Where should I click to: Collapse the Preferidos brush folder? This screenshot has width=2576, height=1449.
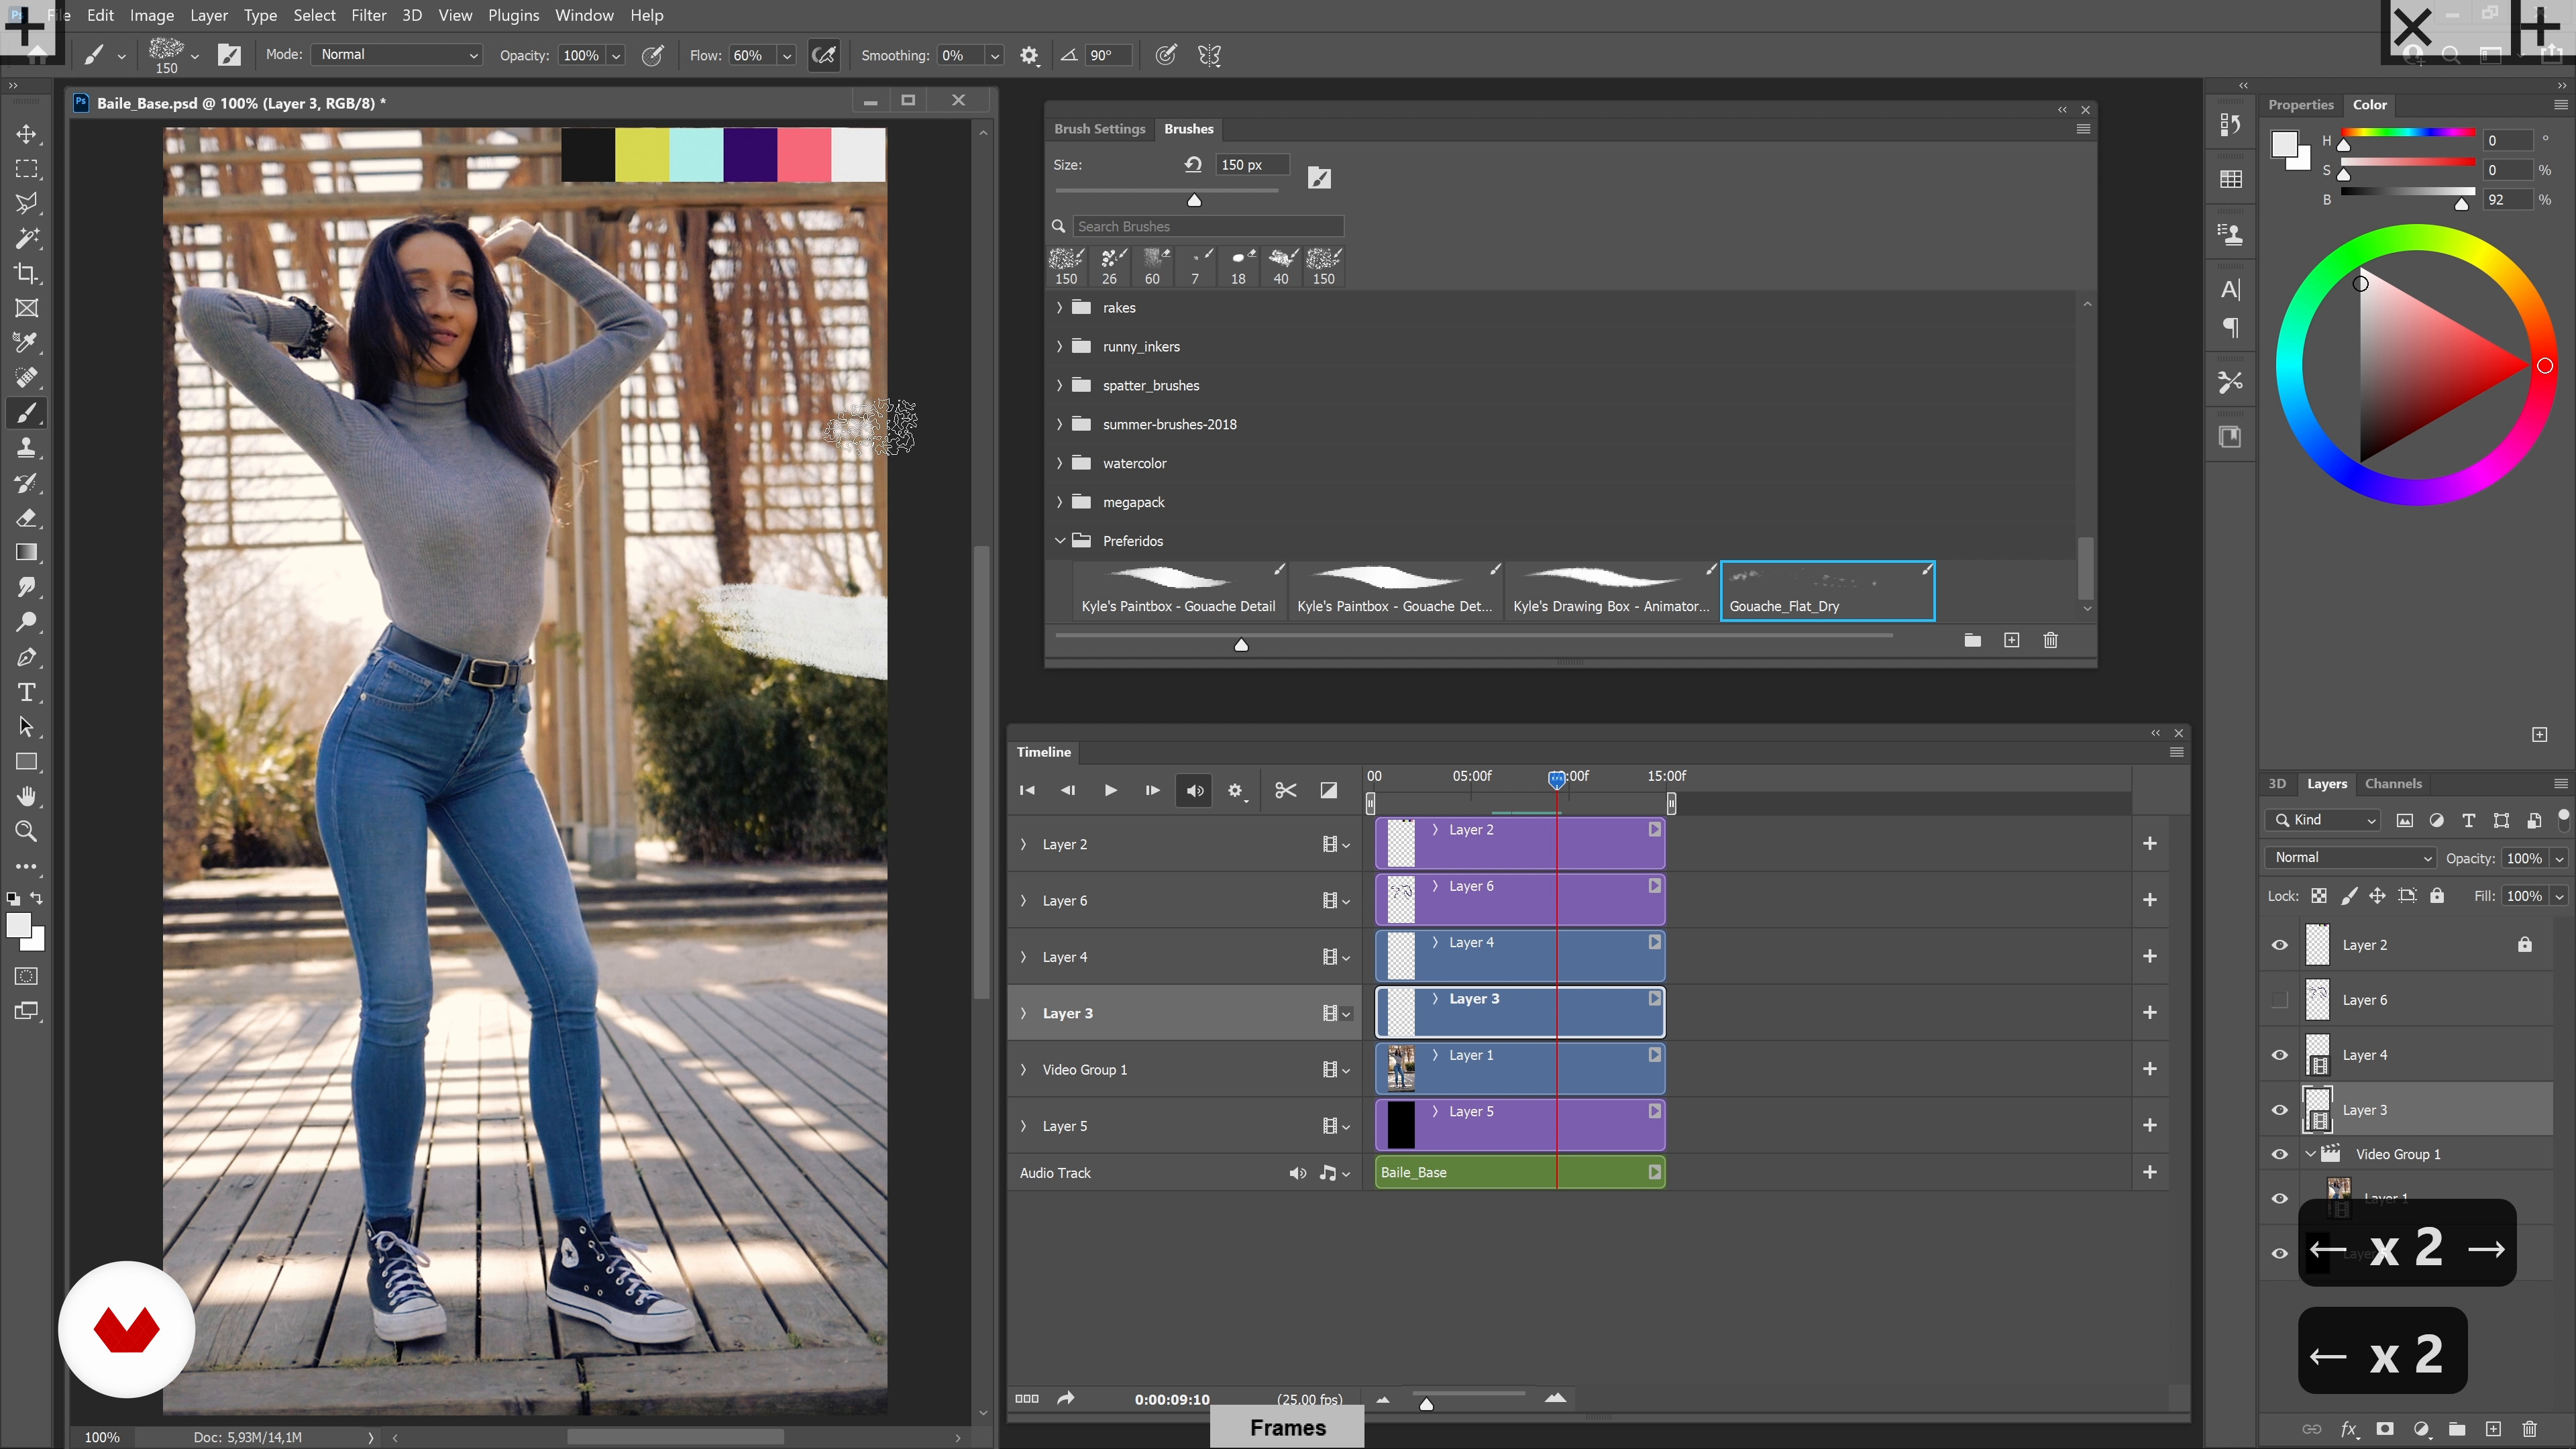click(x=1059, y=541)
